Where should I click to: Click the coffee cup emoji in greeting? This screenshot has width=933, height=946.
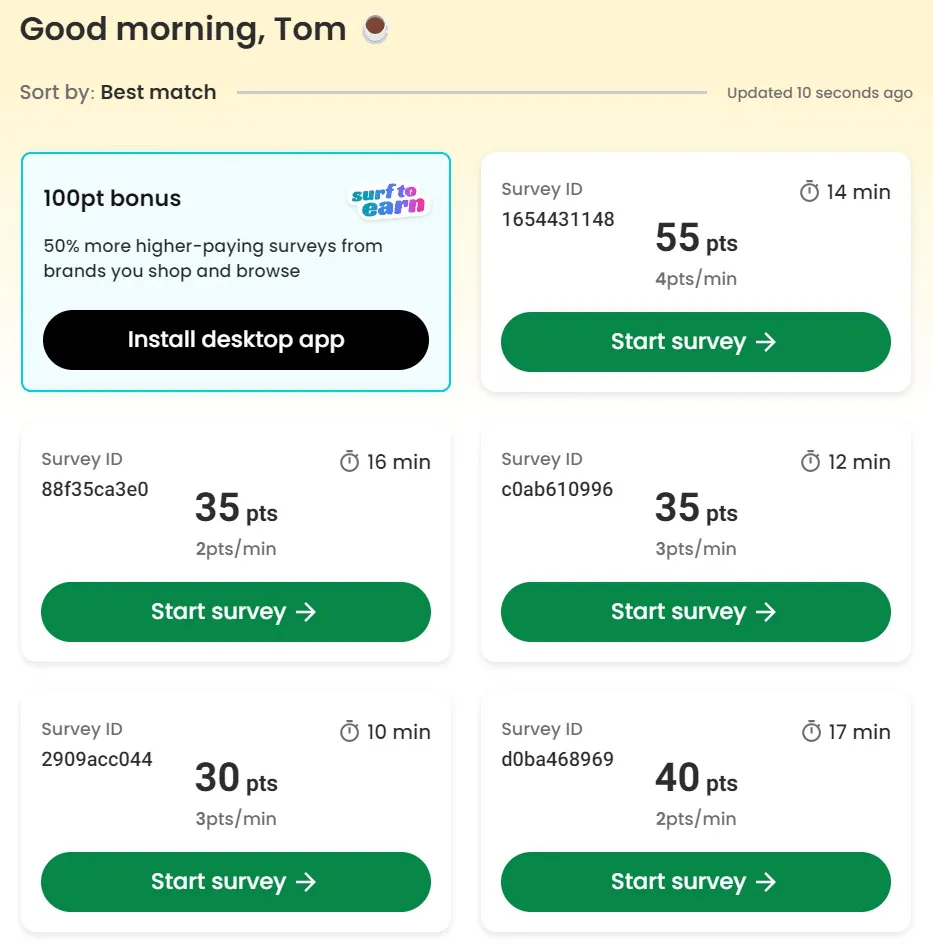375,29
